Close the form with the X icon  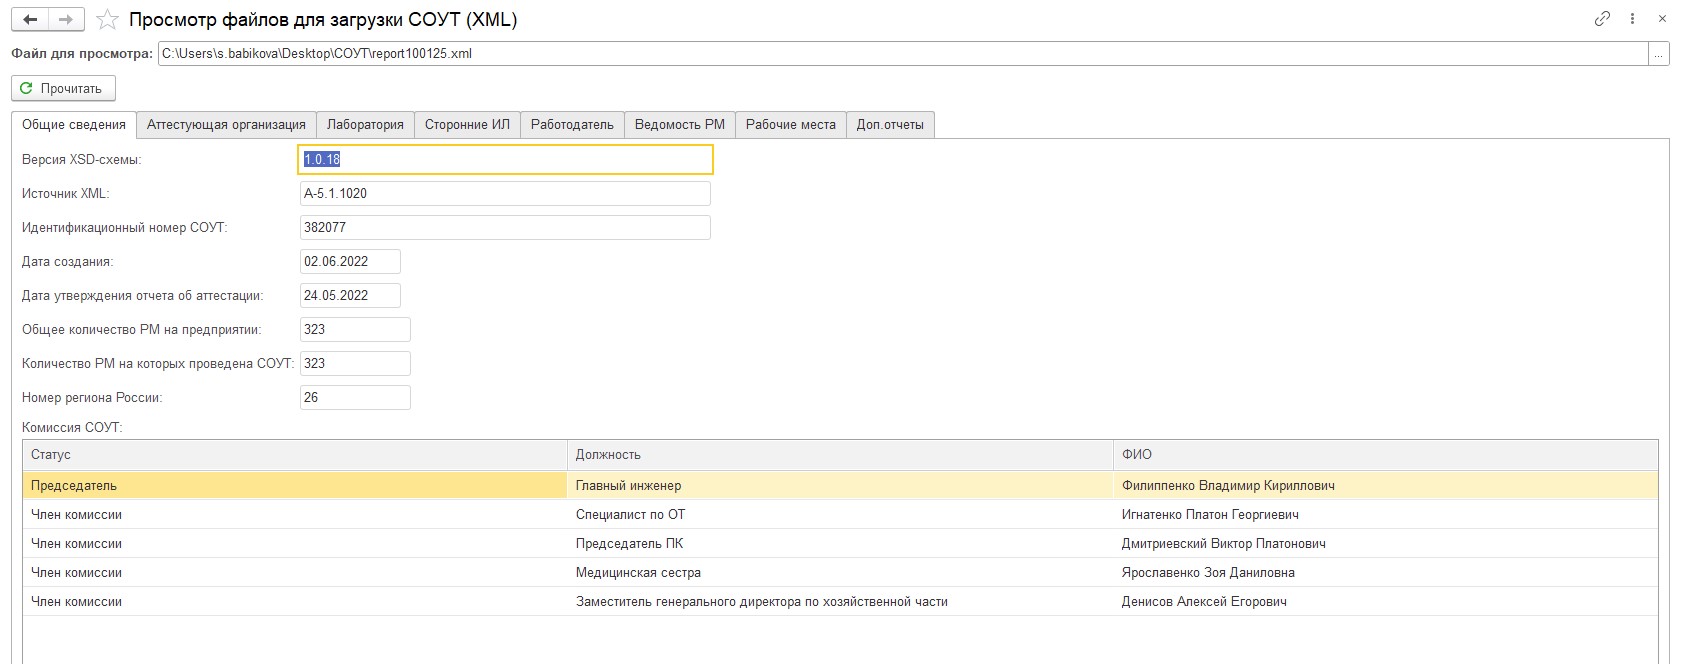point(1662,19)
